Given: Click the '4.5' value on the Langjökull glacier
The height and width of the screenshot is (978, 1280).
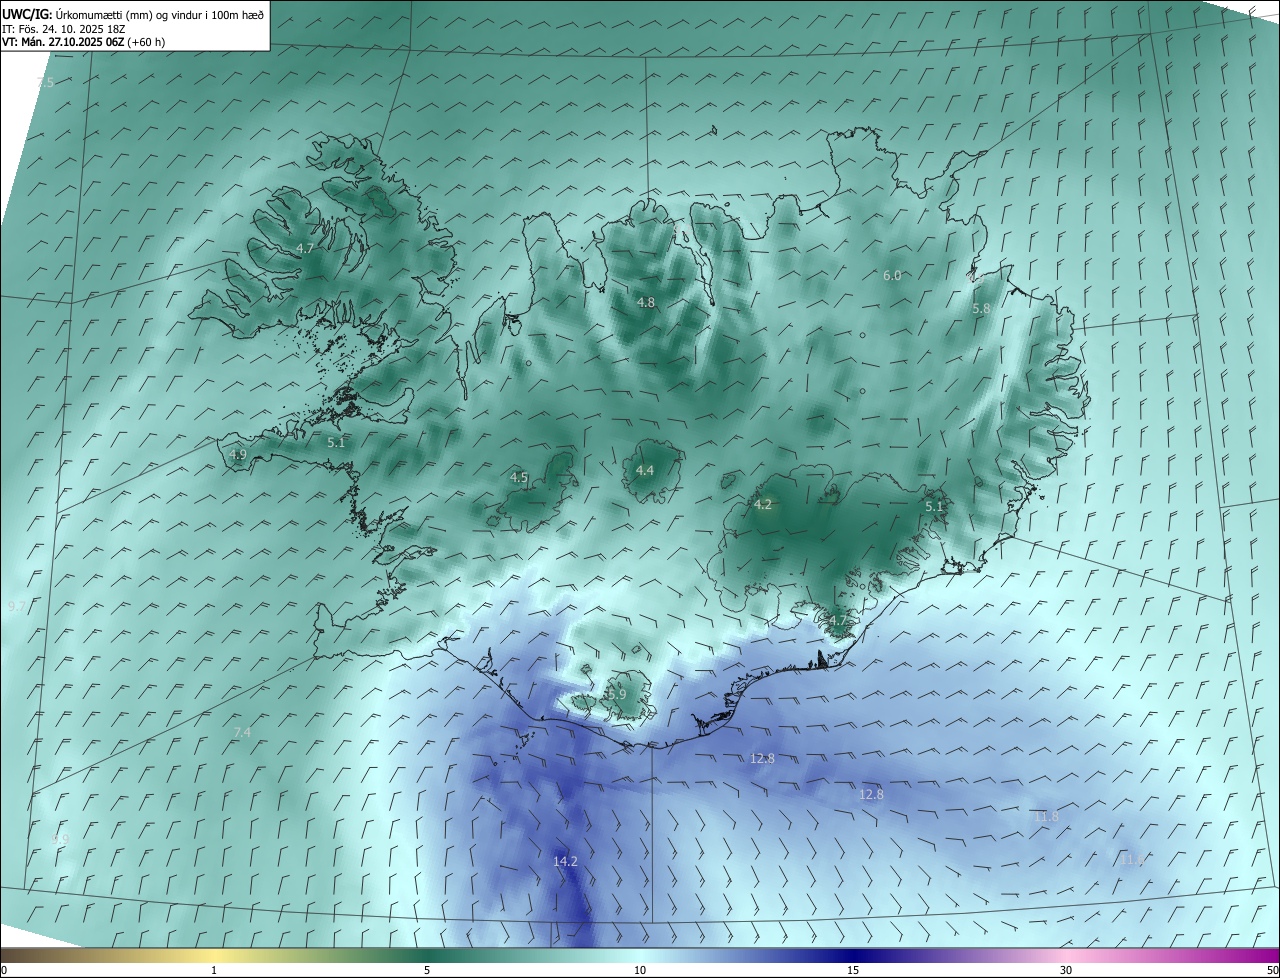Looking at the screenshot, I should 519,478.
